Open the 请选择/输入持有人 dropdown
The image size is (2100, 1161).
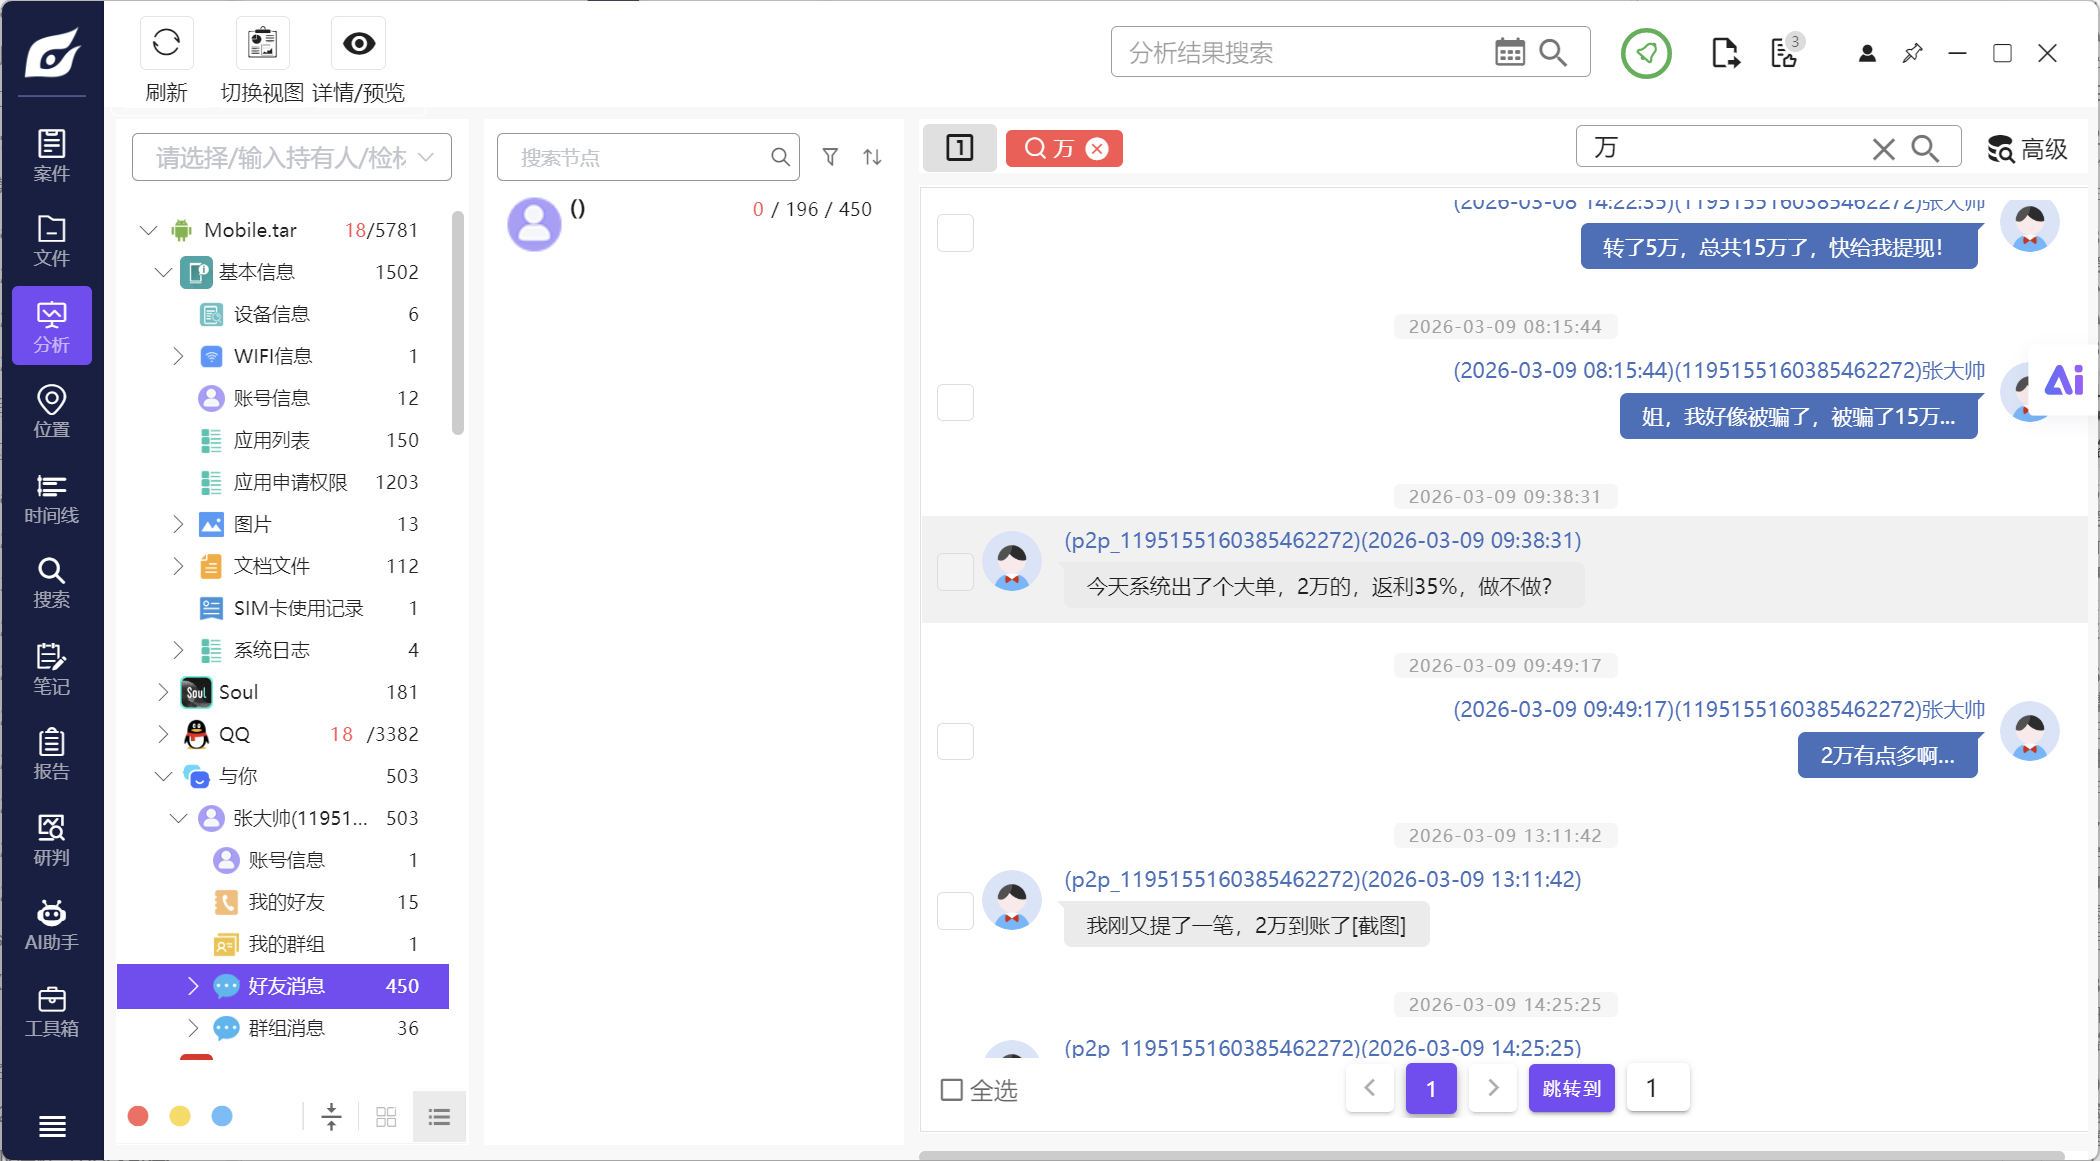(x=292, y=157)
